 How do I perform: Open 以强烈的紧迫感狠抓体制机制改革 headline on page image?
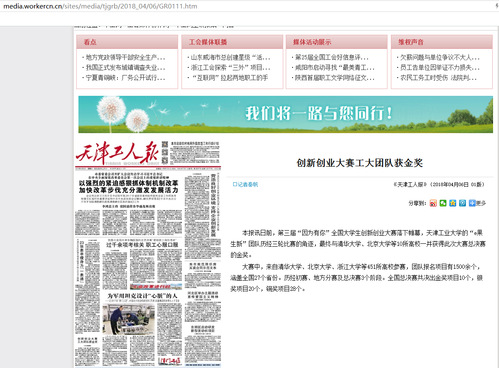129,187
